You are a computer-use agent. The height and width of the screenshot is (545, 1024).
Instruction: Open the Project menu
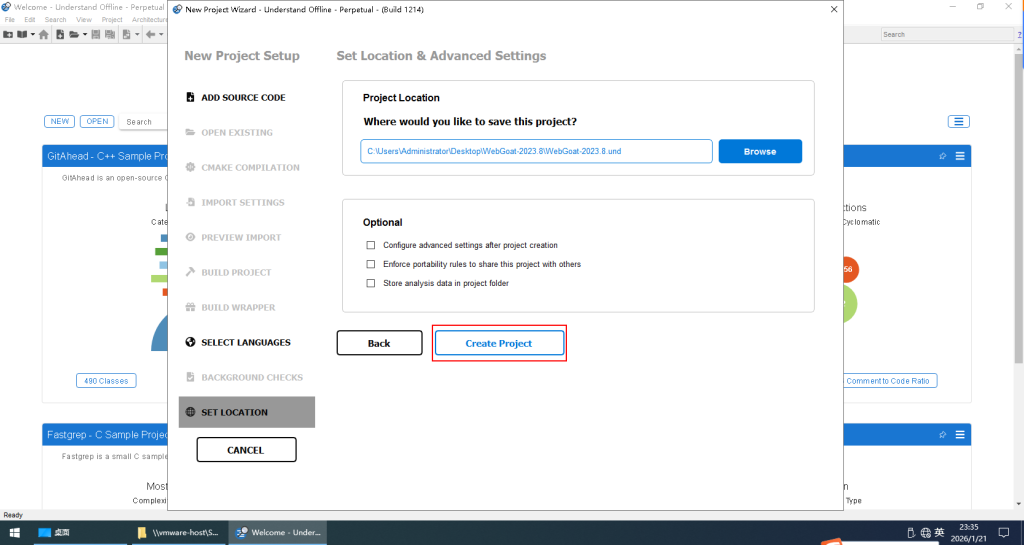(x=112, y=19)
